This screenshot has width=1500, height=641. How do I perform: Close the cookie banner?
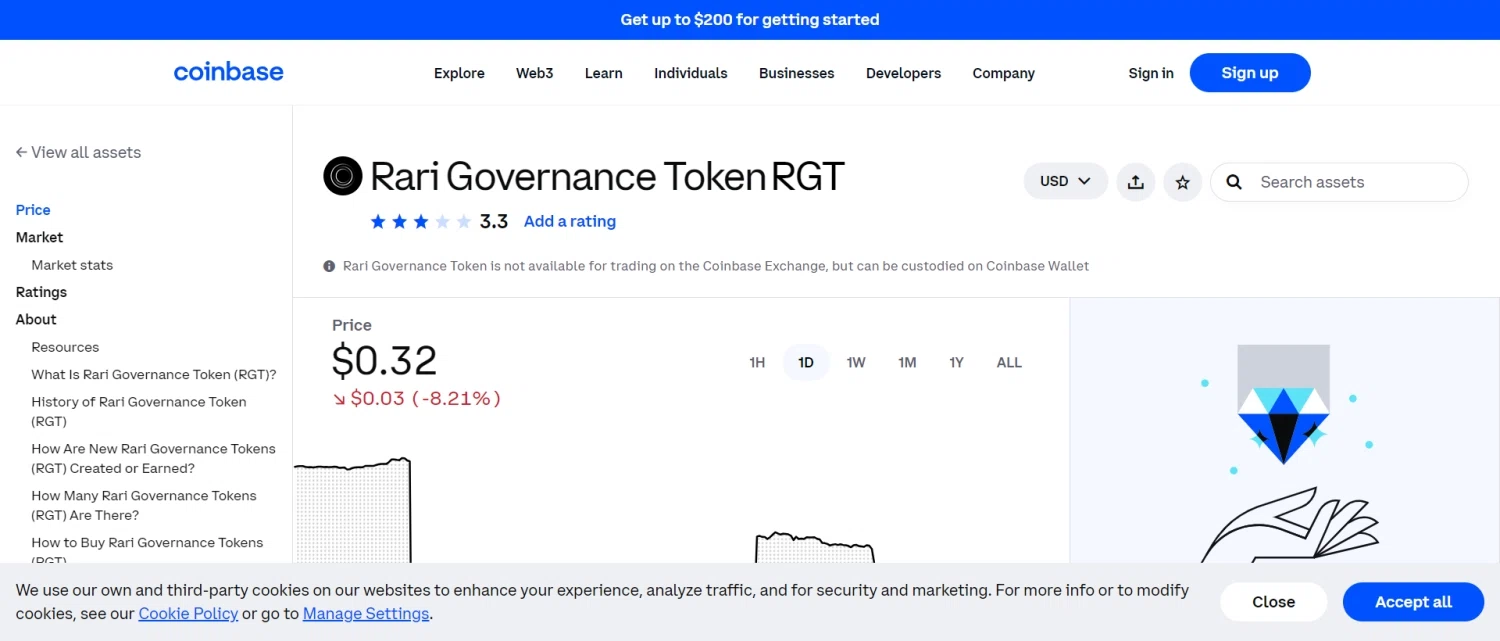click(1273, 602)
